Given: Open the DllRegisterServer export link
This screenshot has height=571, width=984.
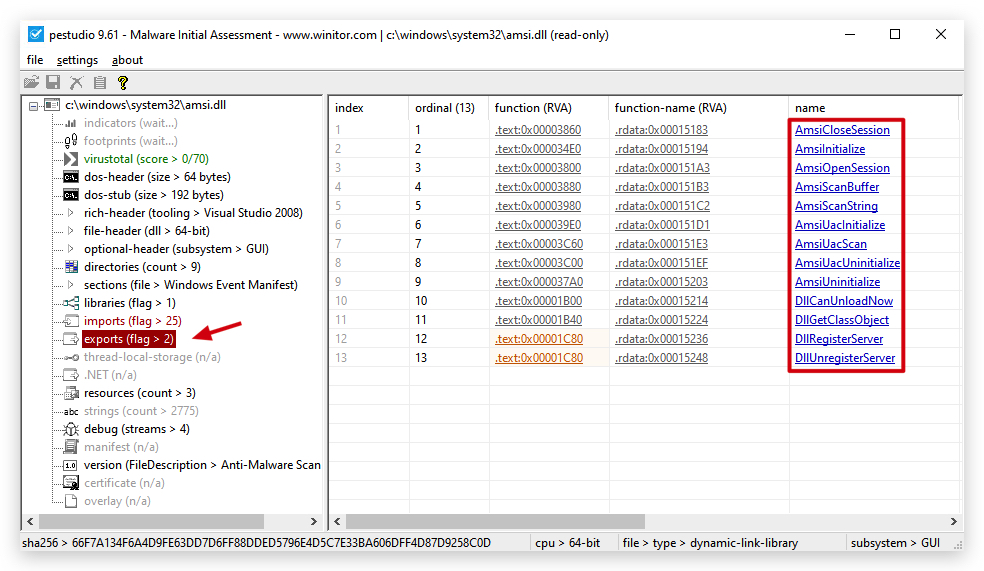Looking at the screenshot, I should click(839, 339).
